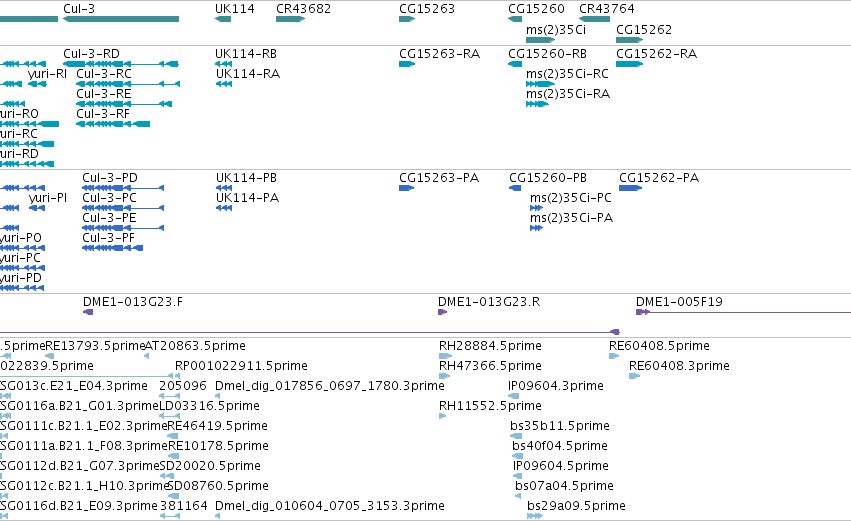Viewport: 851px width, 521px height.
Task: Click the RE60408.5prime EST
Action: pyautogui.click(x=614, y=357)
